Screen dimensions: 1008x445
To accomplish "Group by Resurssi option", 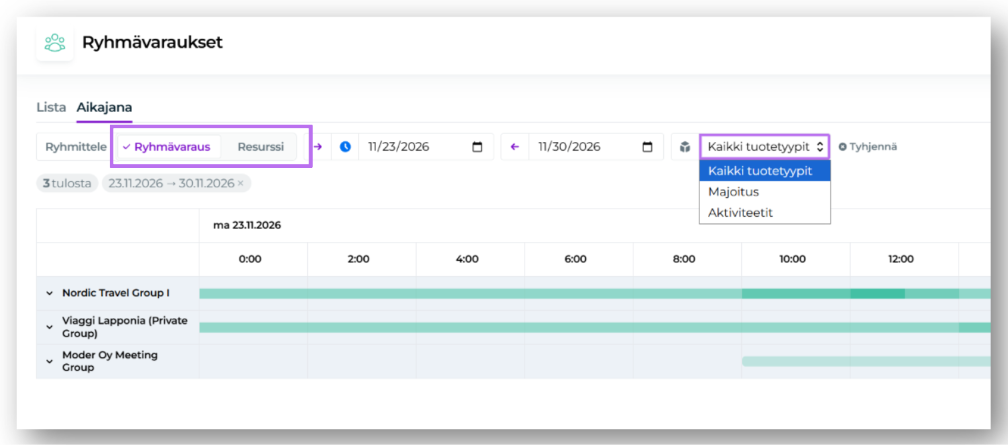I will (260, 147).
